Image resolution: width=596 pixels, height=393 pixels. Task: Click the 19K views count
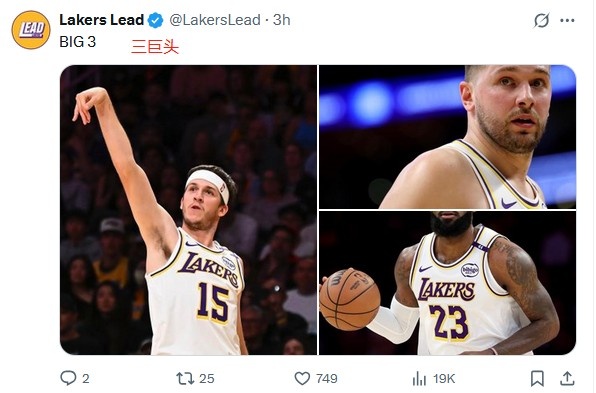click(x=444, y=379)
